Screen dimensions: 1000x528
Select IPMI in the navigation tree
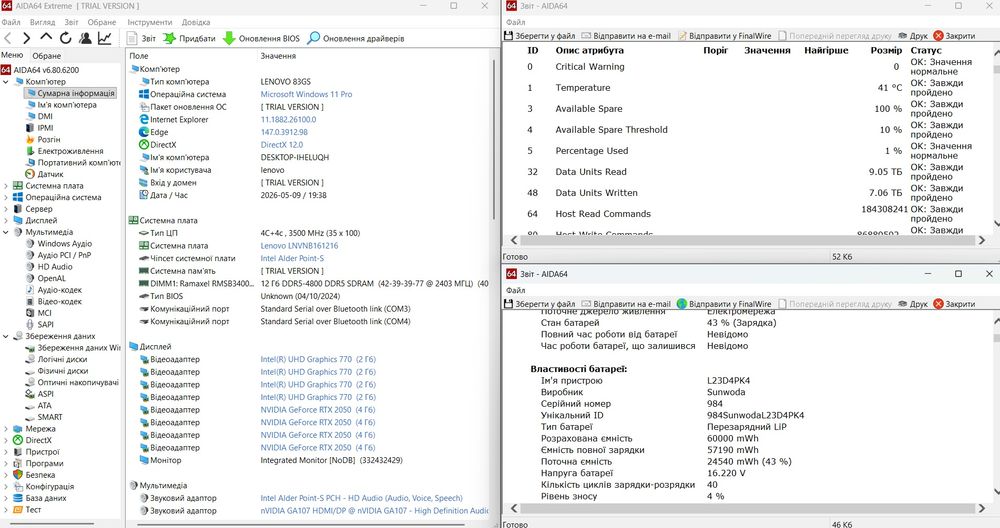tap(45, 128)
